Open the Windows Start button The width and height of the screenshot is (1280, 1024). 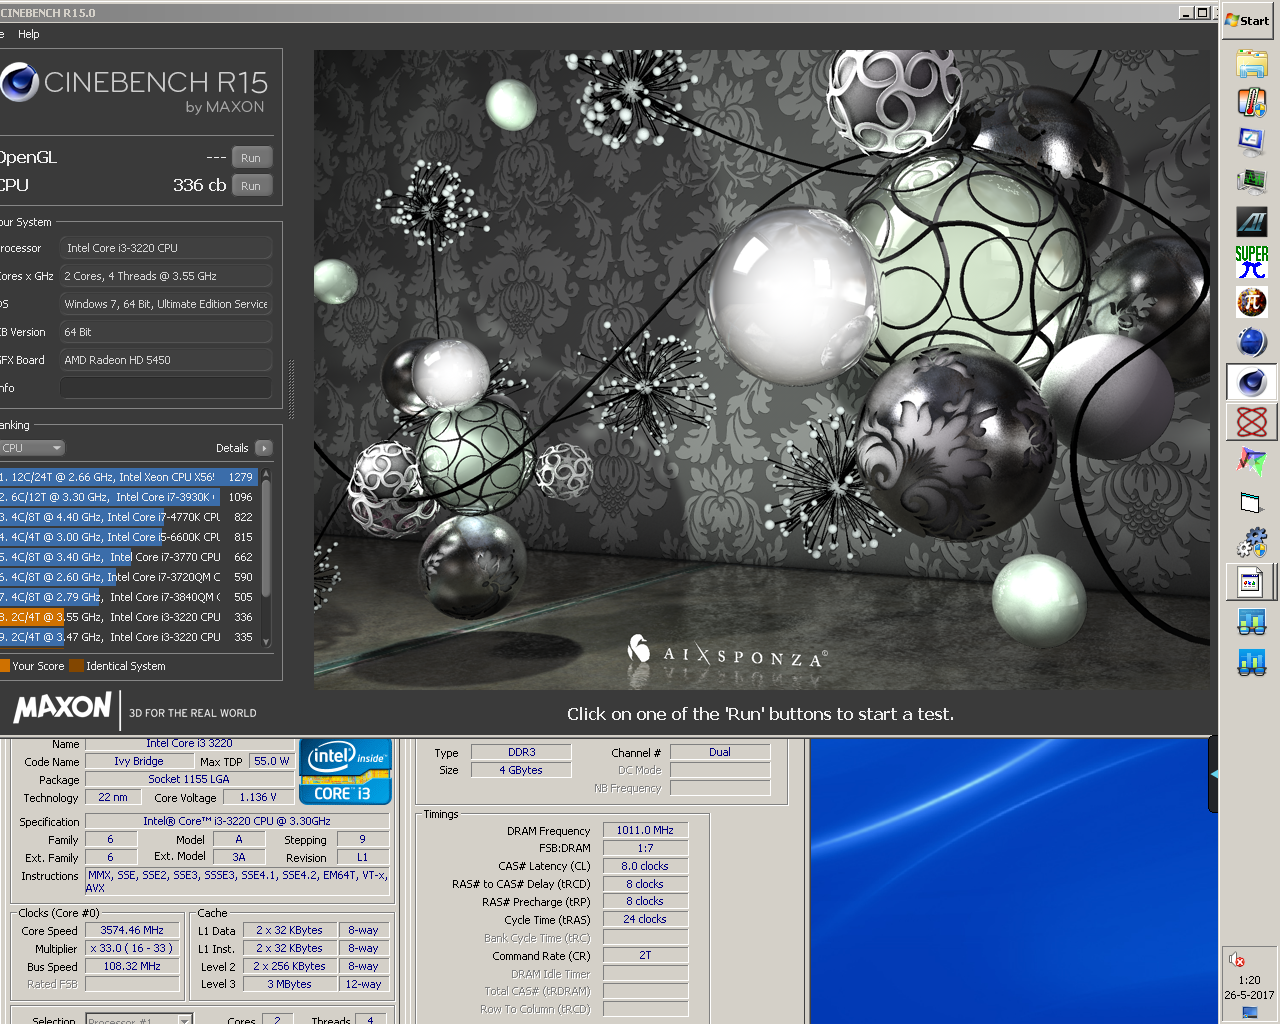(1247, 20)
